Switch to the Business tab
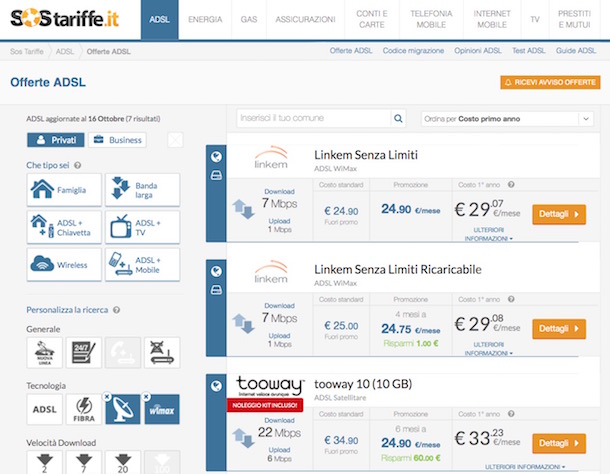Screen dimensions: 610x474 [x=117, y=140]
